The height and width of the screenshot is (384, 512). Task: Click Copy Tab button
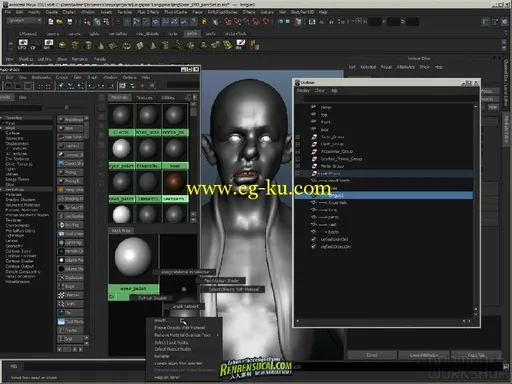476,355
